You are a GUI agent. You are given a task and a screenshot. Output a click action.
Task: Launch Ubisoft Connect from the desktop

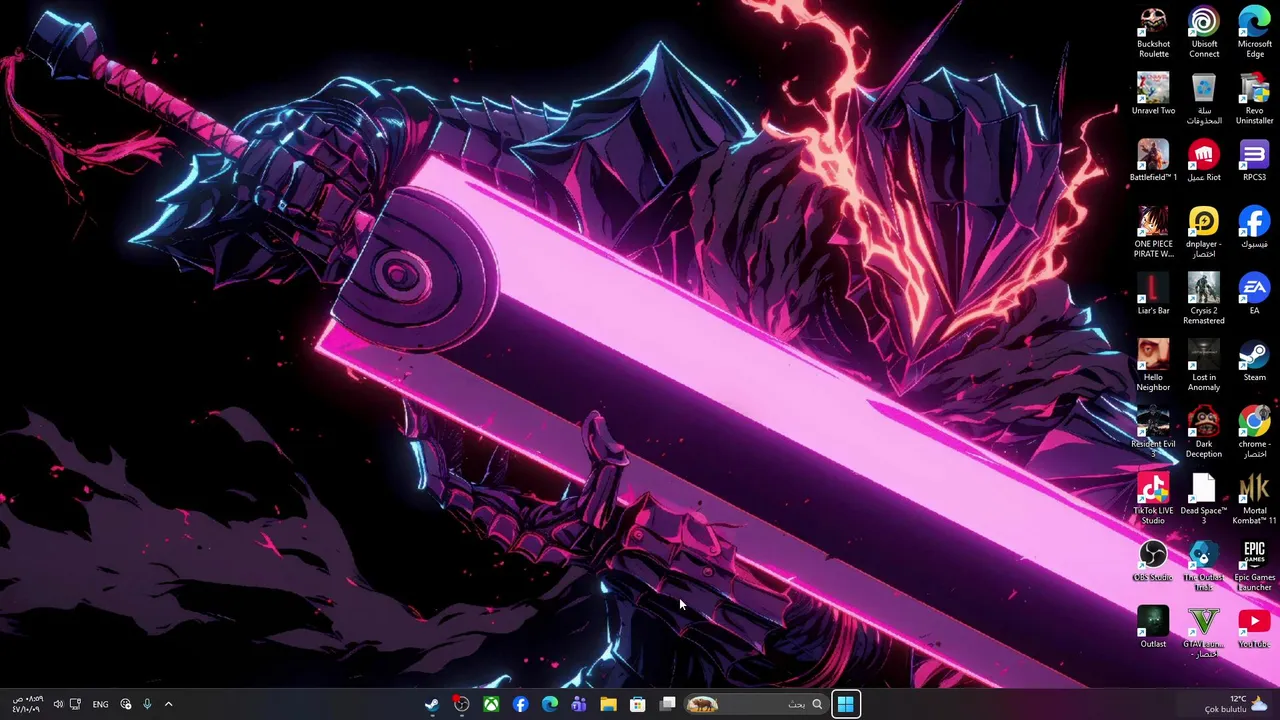click(x=1204, y=33)
